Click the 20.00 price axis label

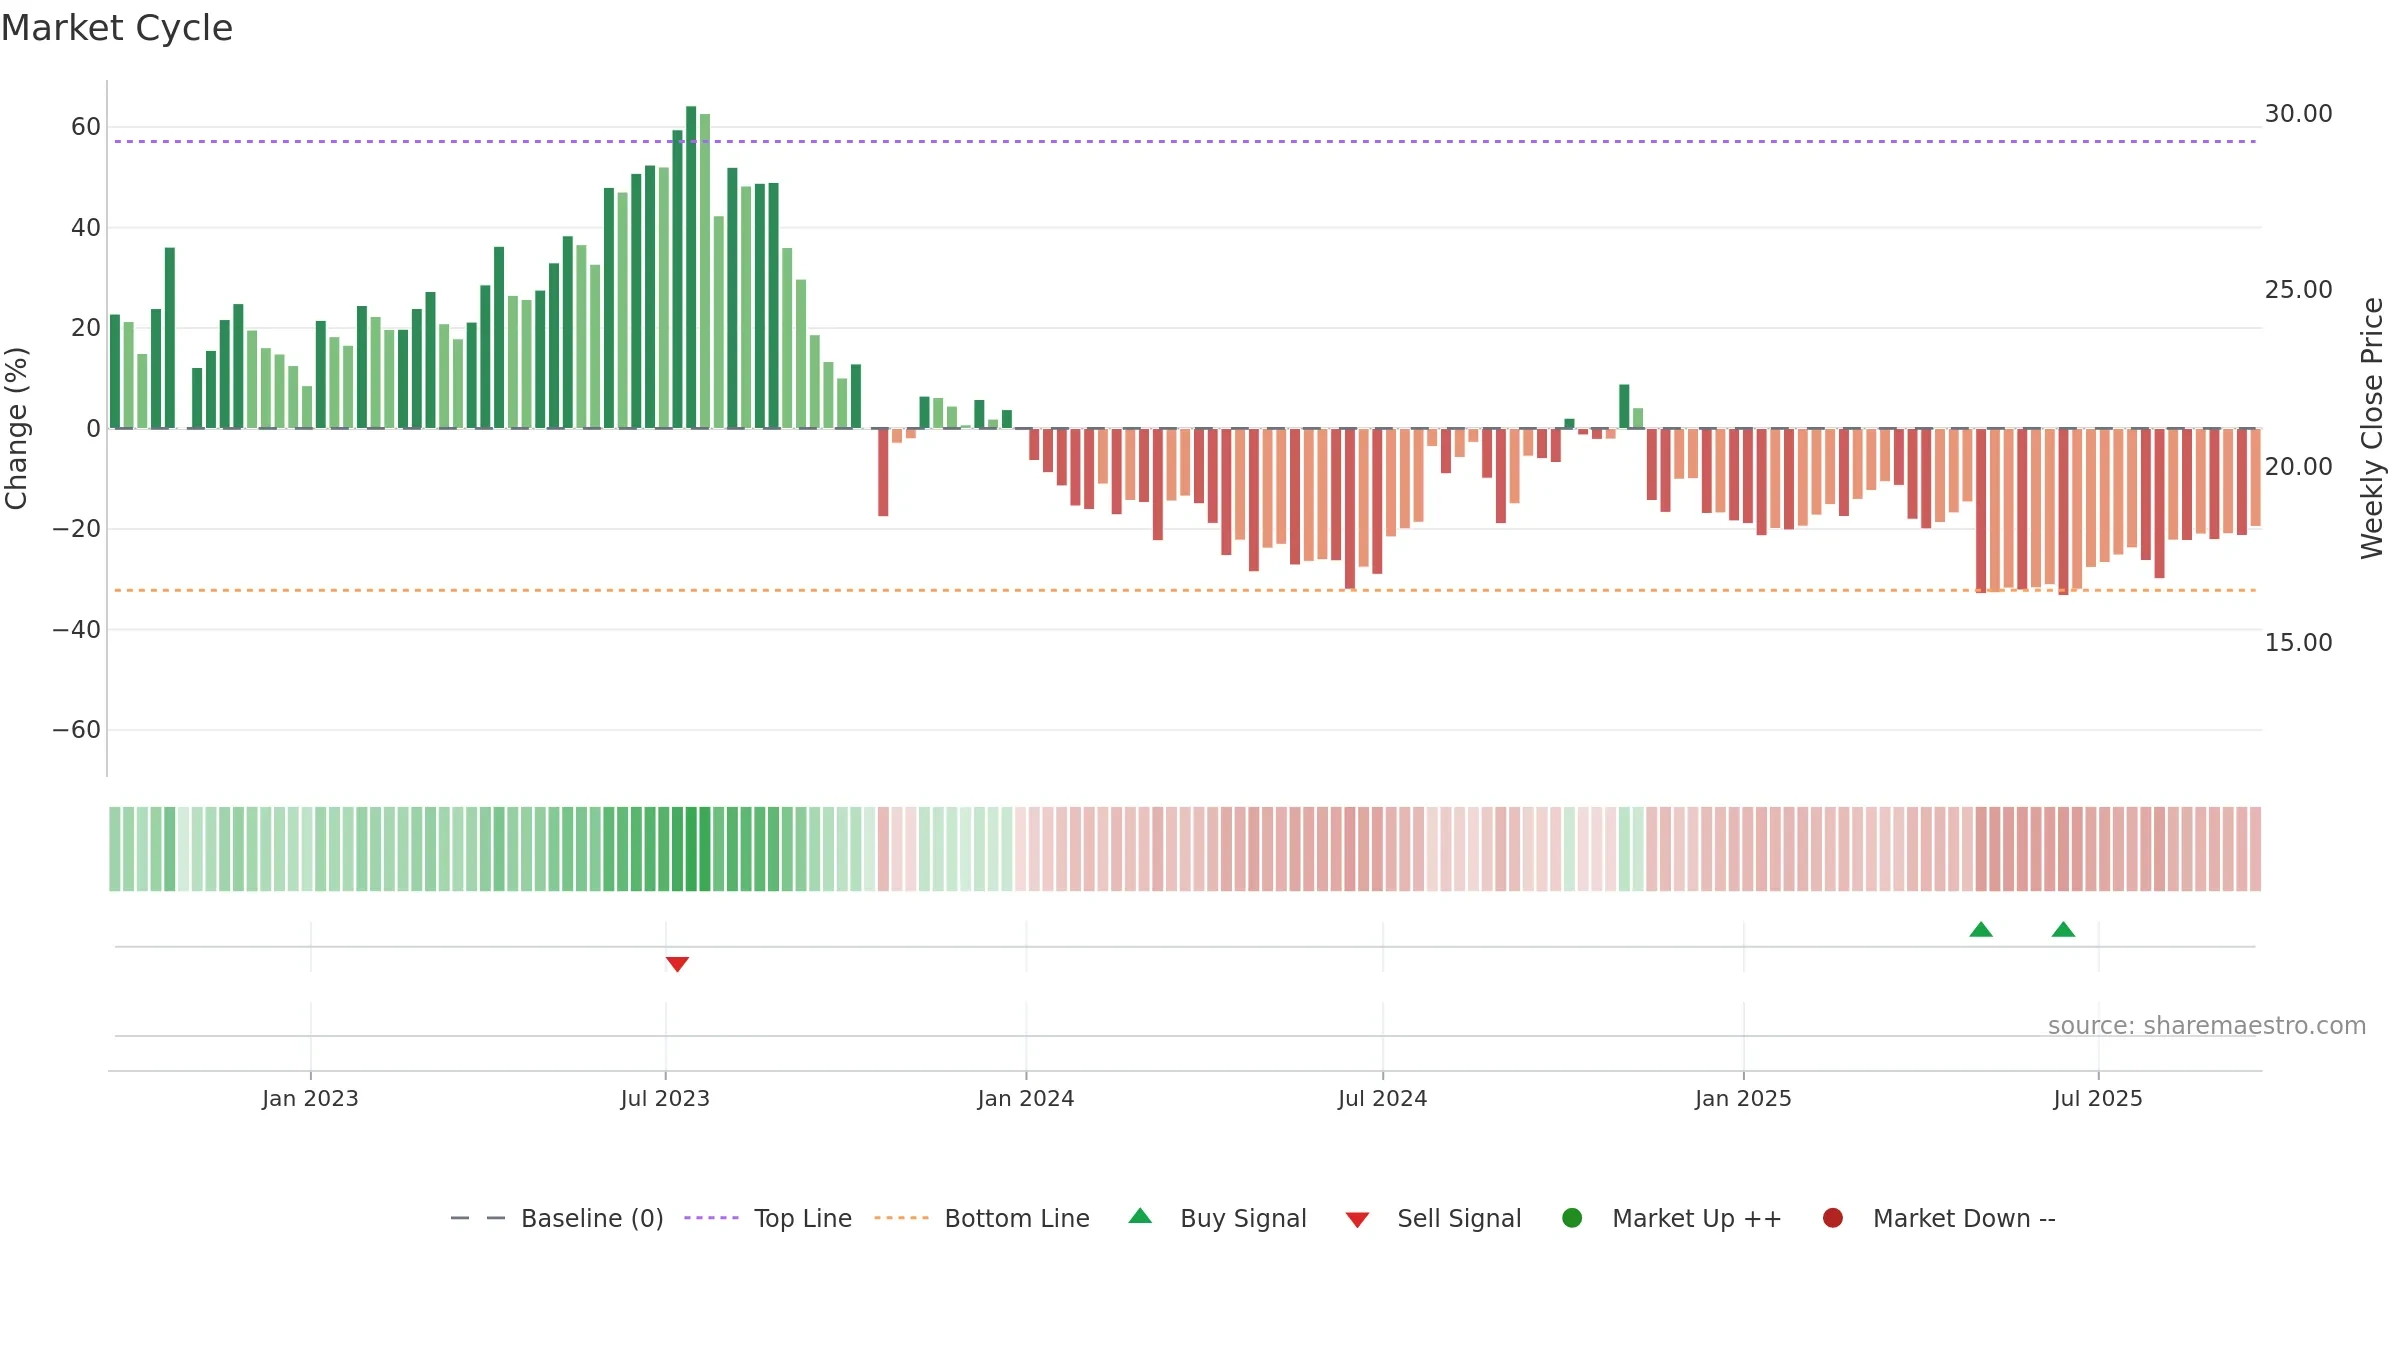[x=2298, y=467]
